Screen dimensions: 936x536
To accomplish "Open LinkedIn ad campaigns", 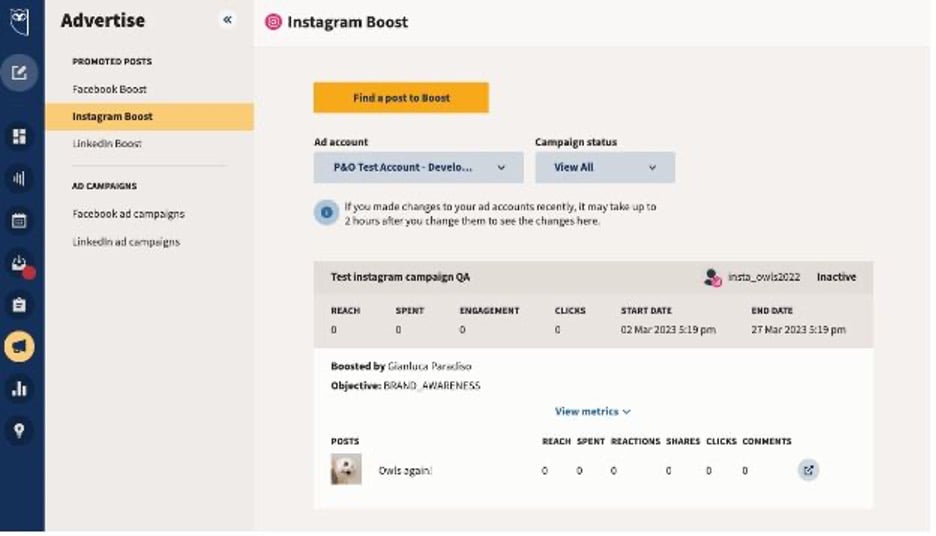I will [x=126, y=242].
